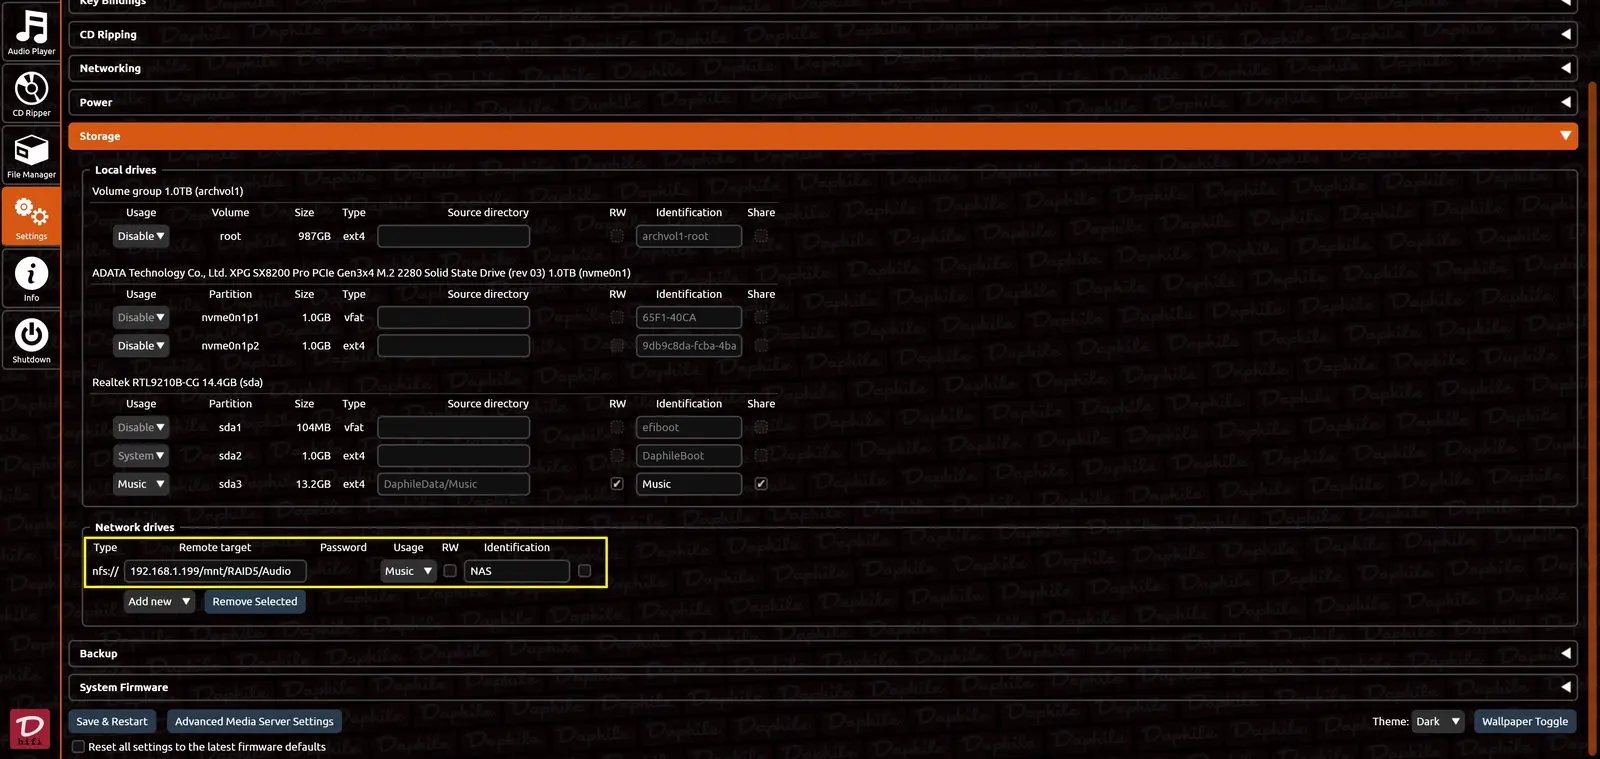Open Usage dropdown of NFS network drive
This screenshot has width=1600, height=759.
(x=408, y=571)
